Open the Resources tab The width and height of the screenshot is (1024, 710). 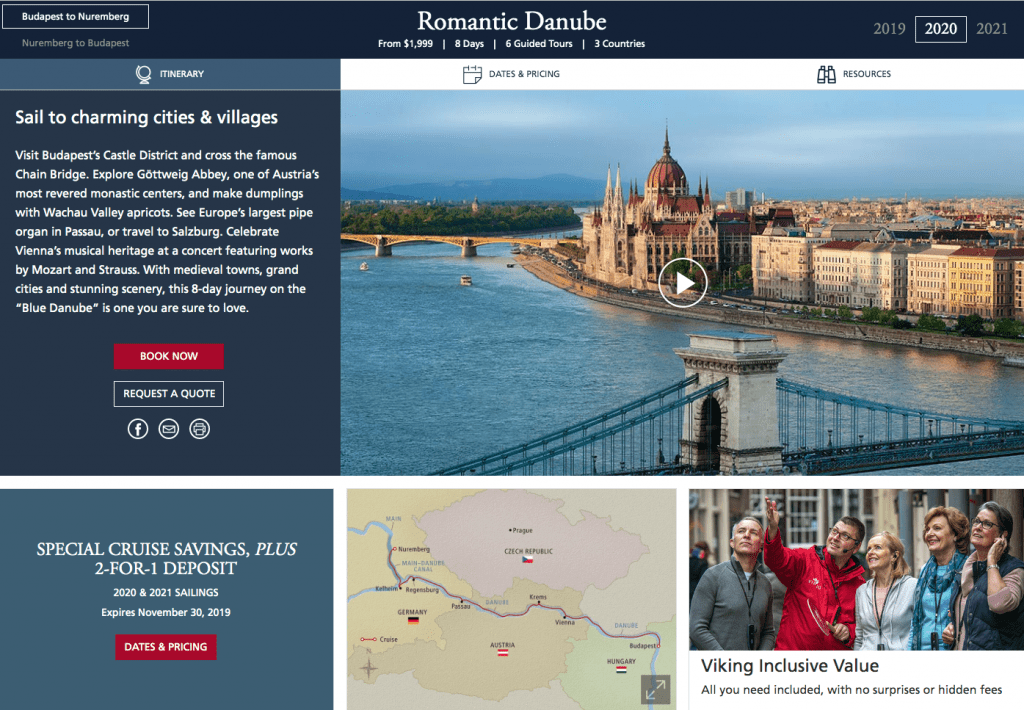pyautogui.click(x=854, y=74)
